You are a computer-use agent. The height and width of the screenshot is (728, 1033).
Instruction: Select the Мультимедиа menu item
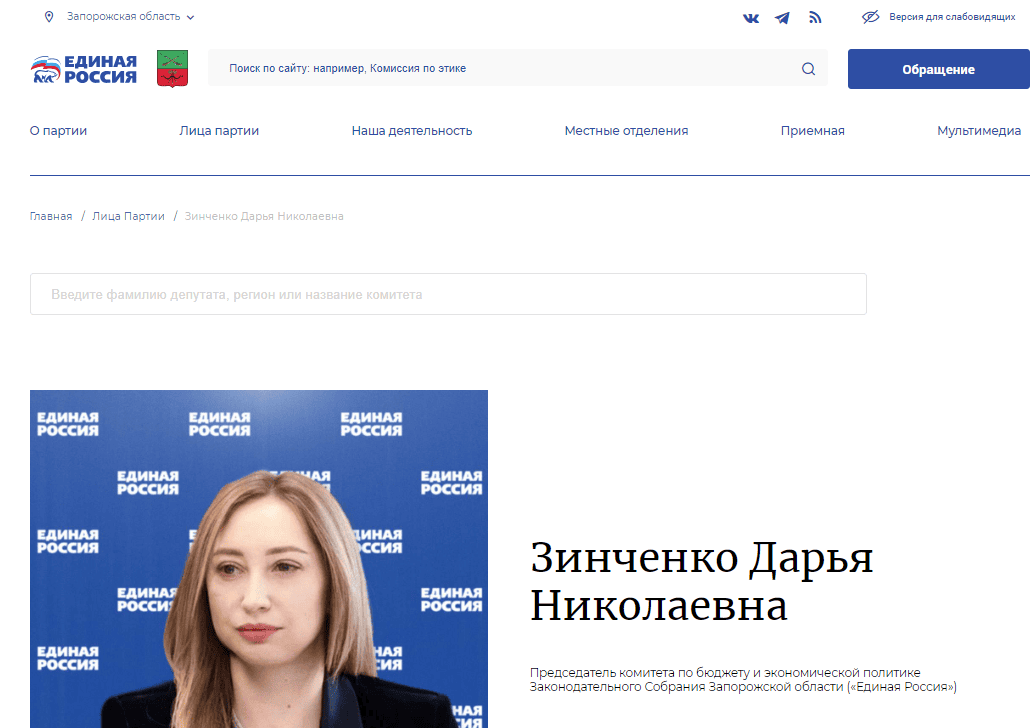979,130
